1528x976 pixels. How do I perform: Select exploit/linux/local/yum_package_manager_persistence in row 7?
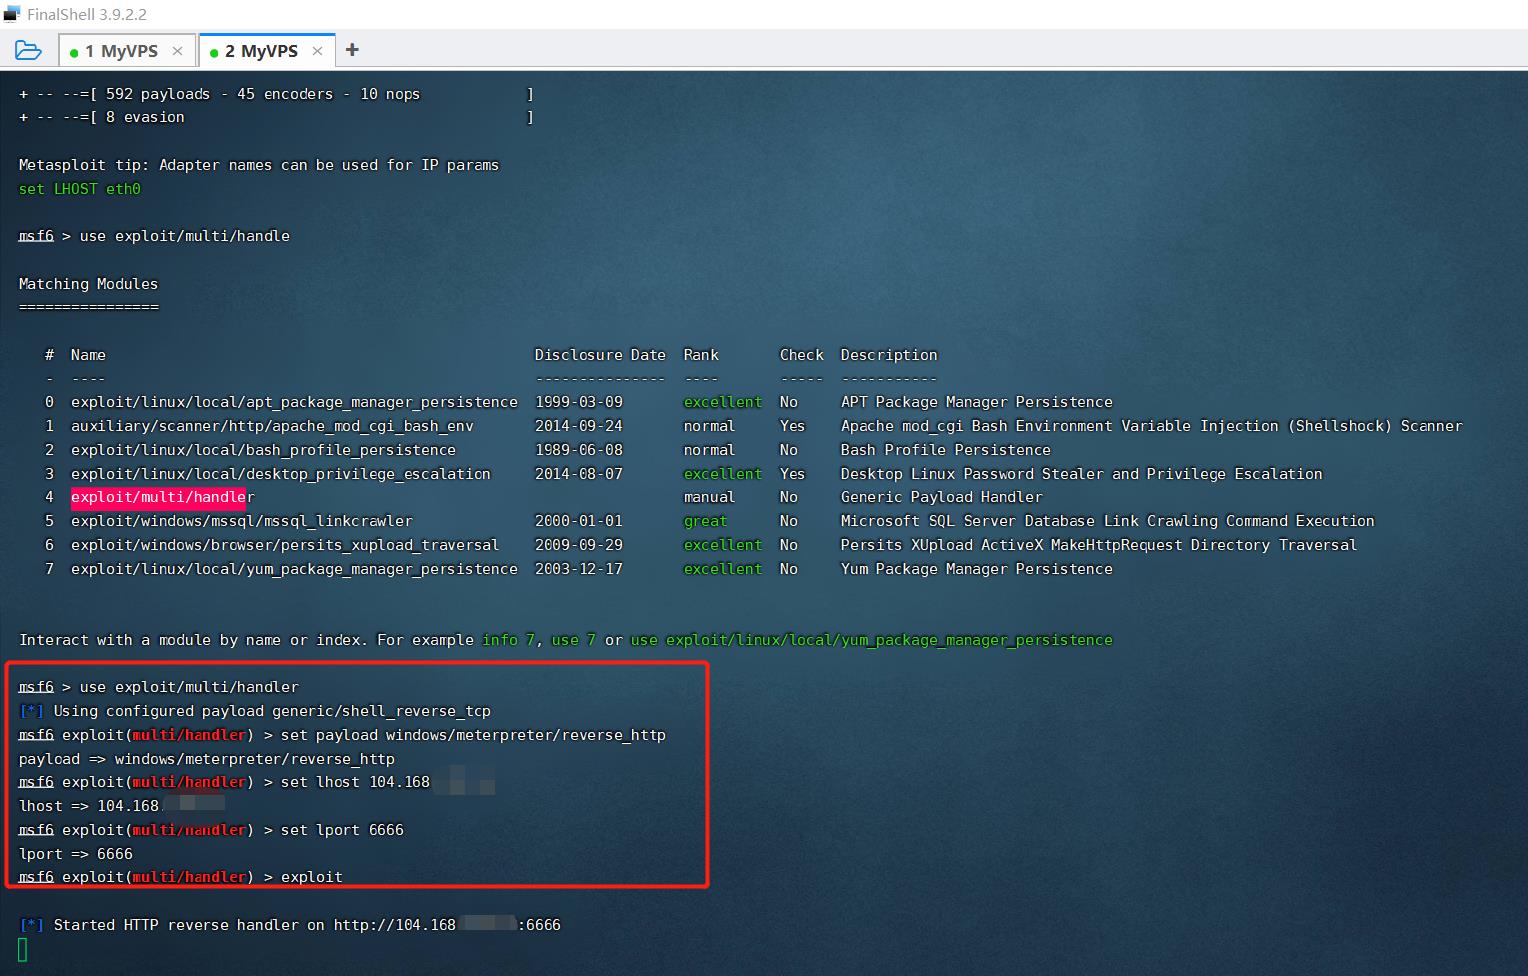pyautogui.click(x=294, y=569)
